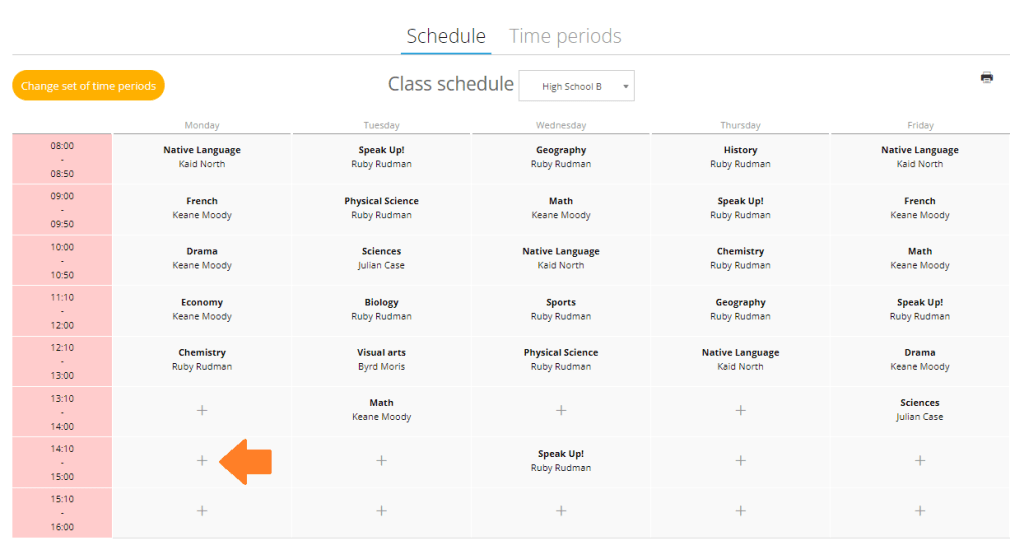Viewport: 1024px width, 550px height.
Task: Add class on Friday 14:10 slot
Action: pos(920,461)
